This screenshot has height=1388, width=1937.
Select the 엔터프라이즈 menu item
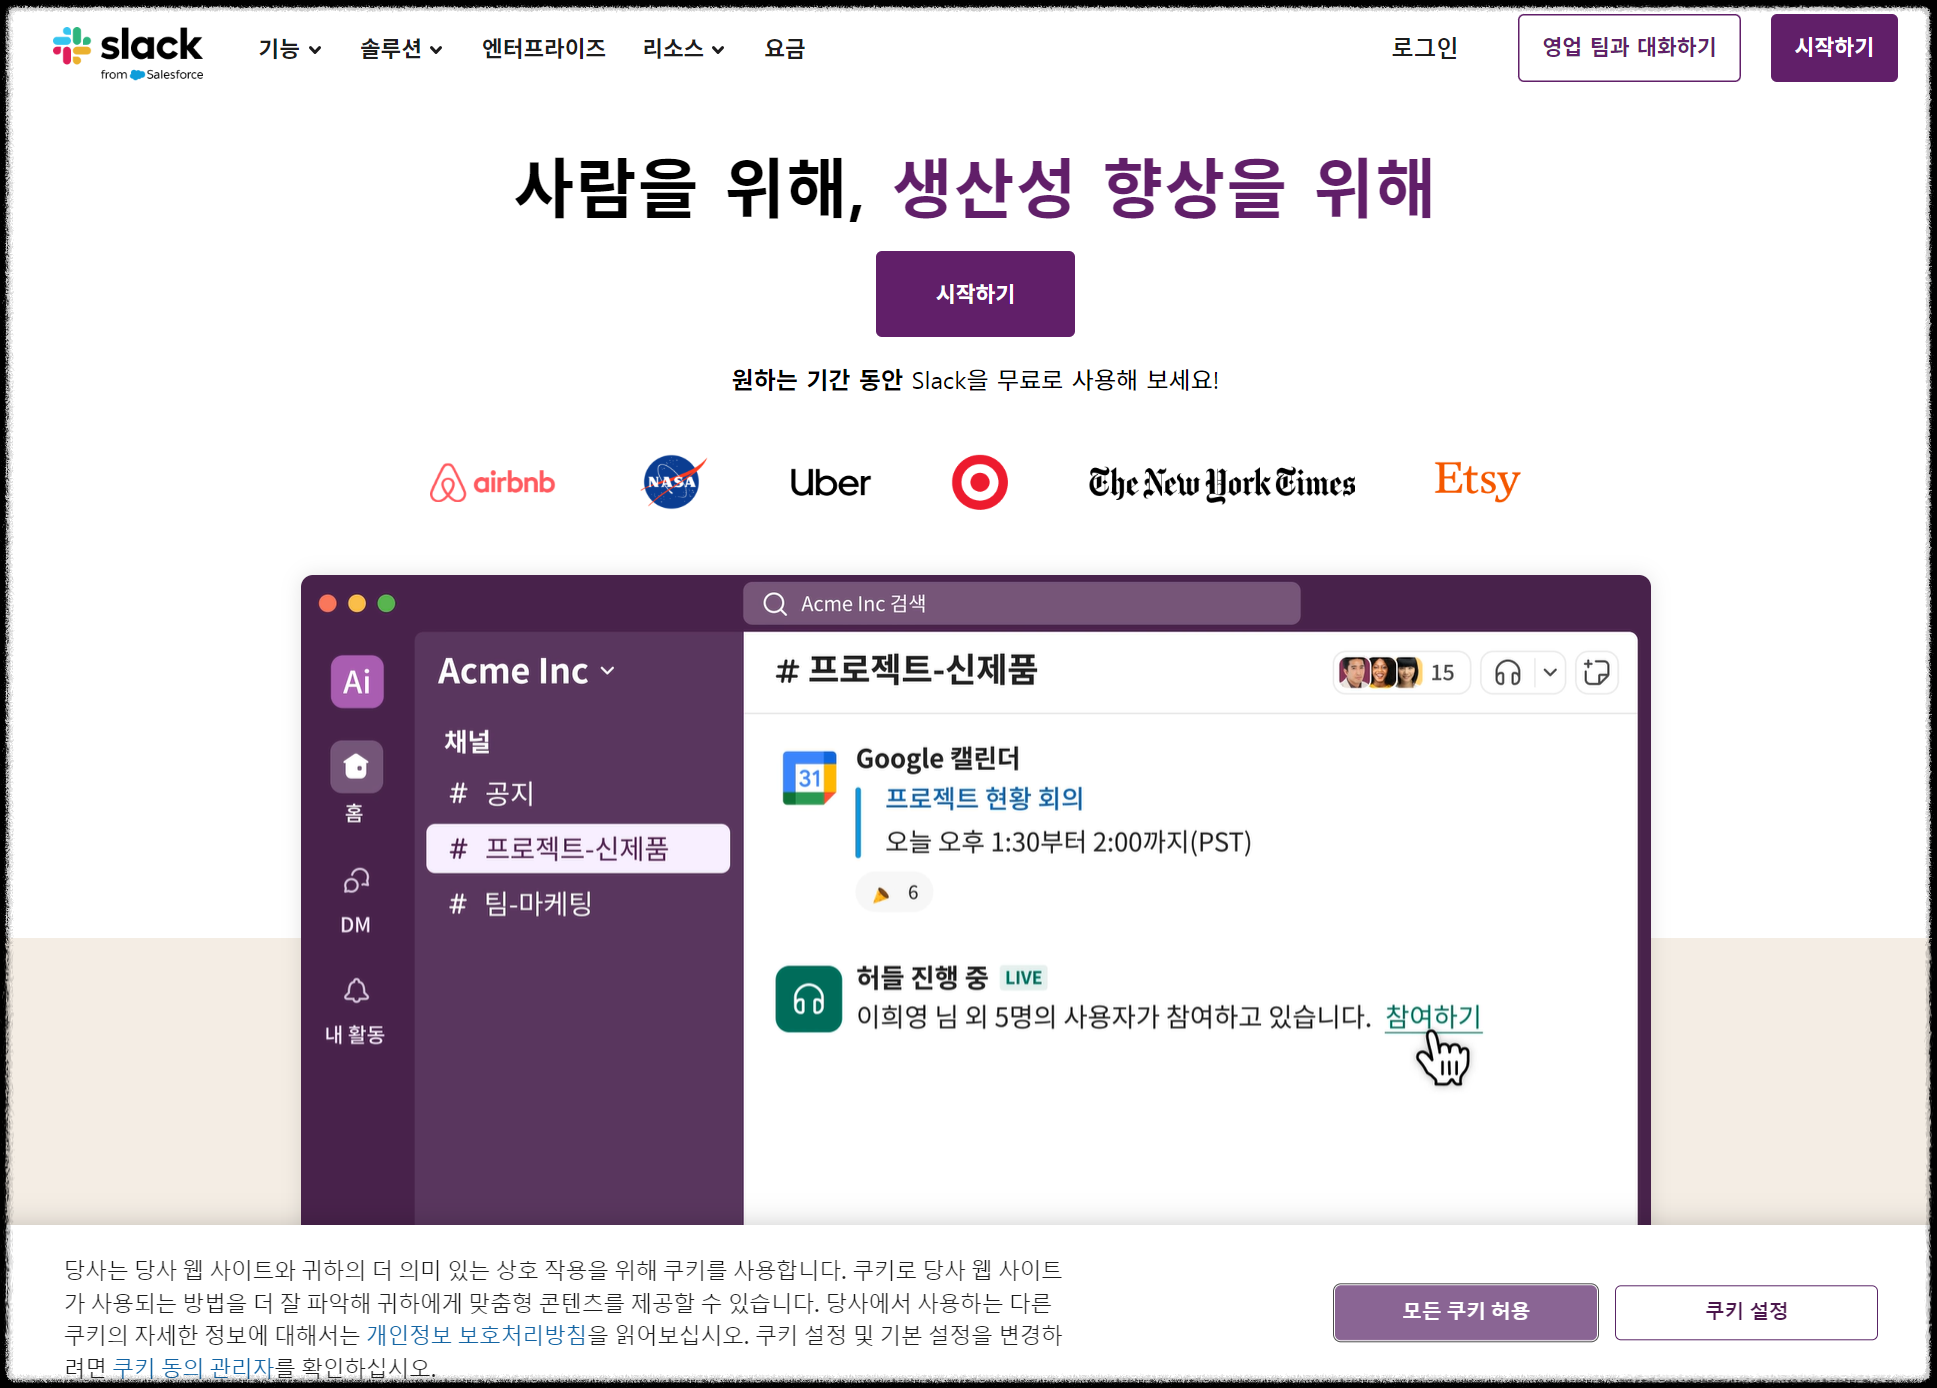pos(543,48)
